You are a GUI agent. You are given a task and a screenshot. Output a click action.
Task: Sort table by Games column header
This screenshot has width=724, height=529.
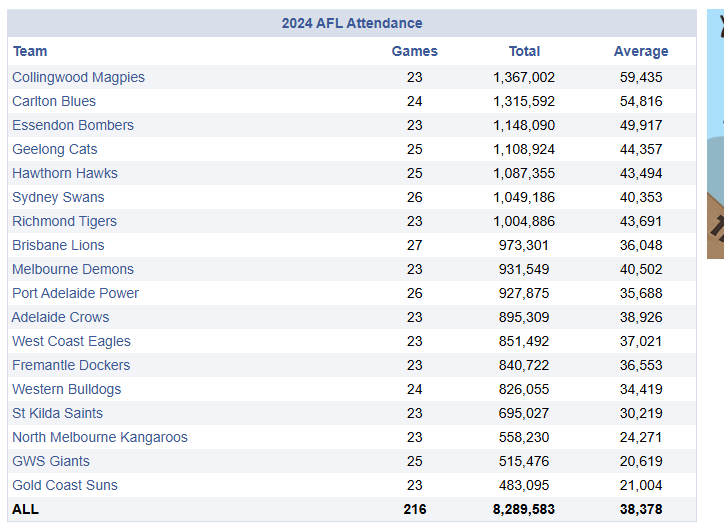[x=414, y=51]
